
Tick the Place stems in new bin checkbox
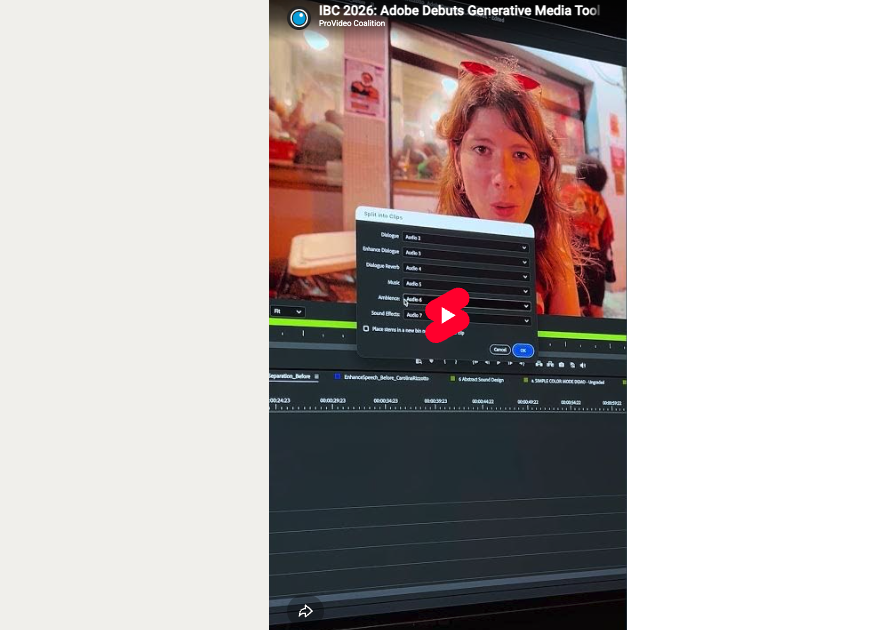coord(366,328)
